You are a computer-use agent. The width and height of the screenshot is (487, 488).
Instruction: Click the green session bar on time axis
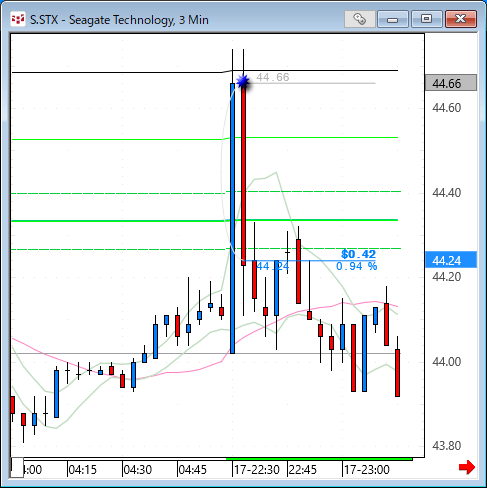pyautogui.click(x=319, y=459)
